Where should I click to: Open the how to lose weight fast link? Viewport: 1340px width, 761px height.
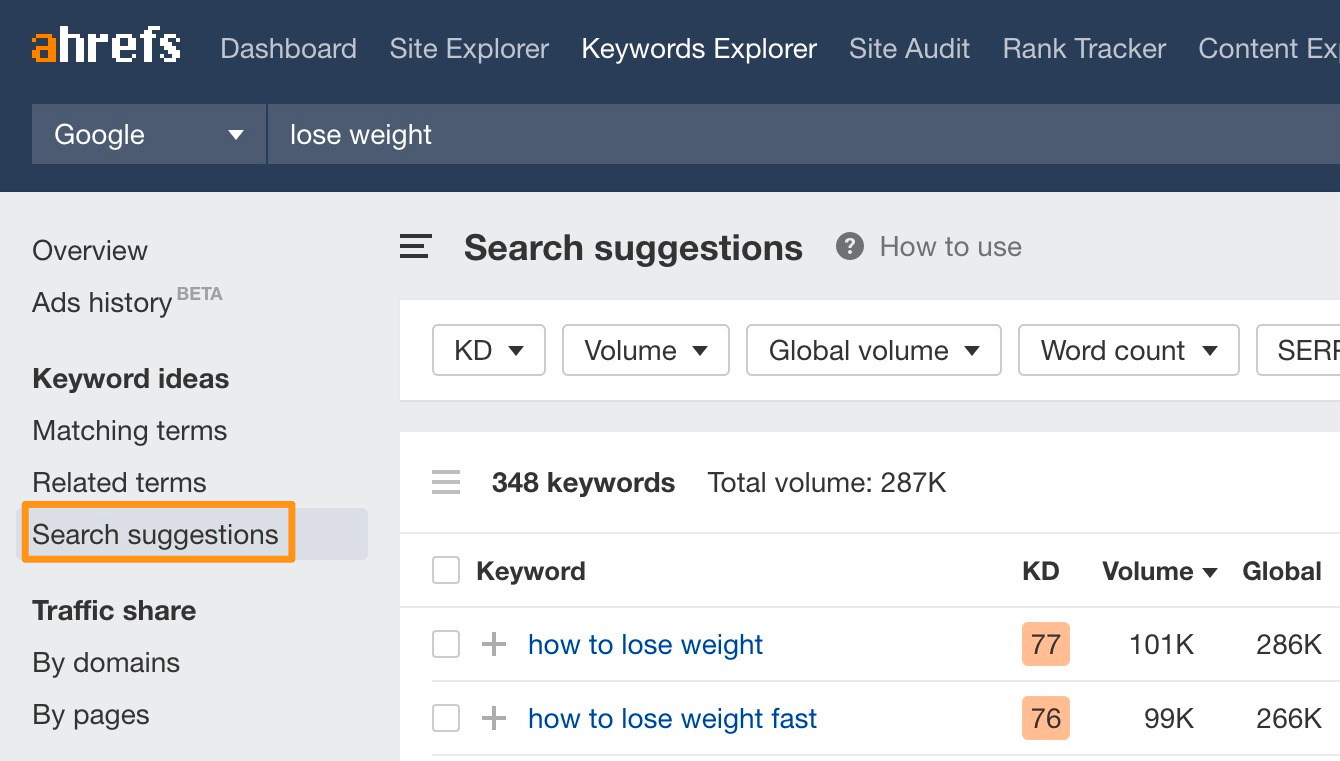point(672,719)
